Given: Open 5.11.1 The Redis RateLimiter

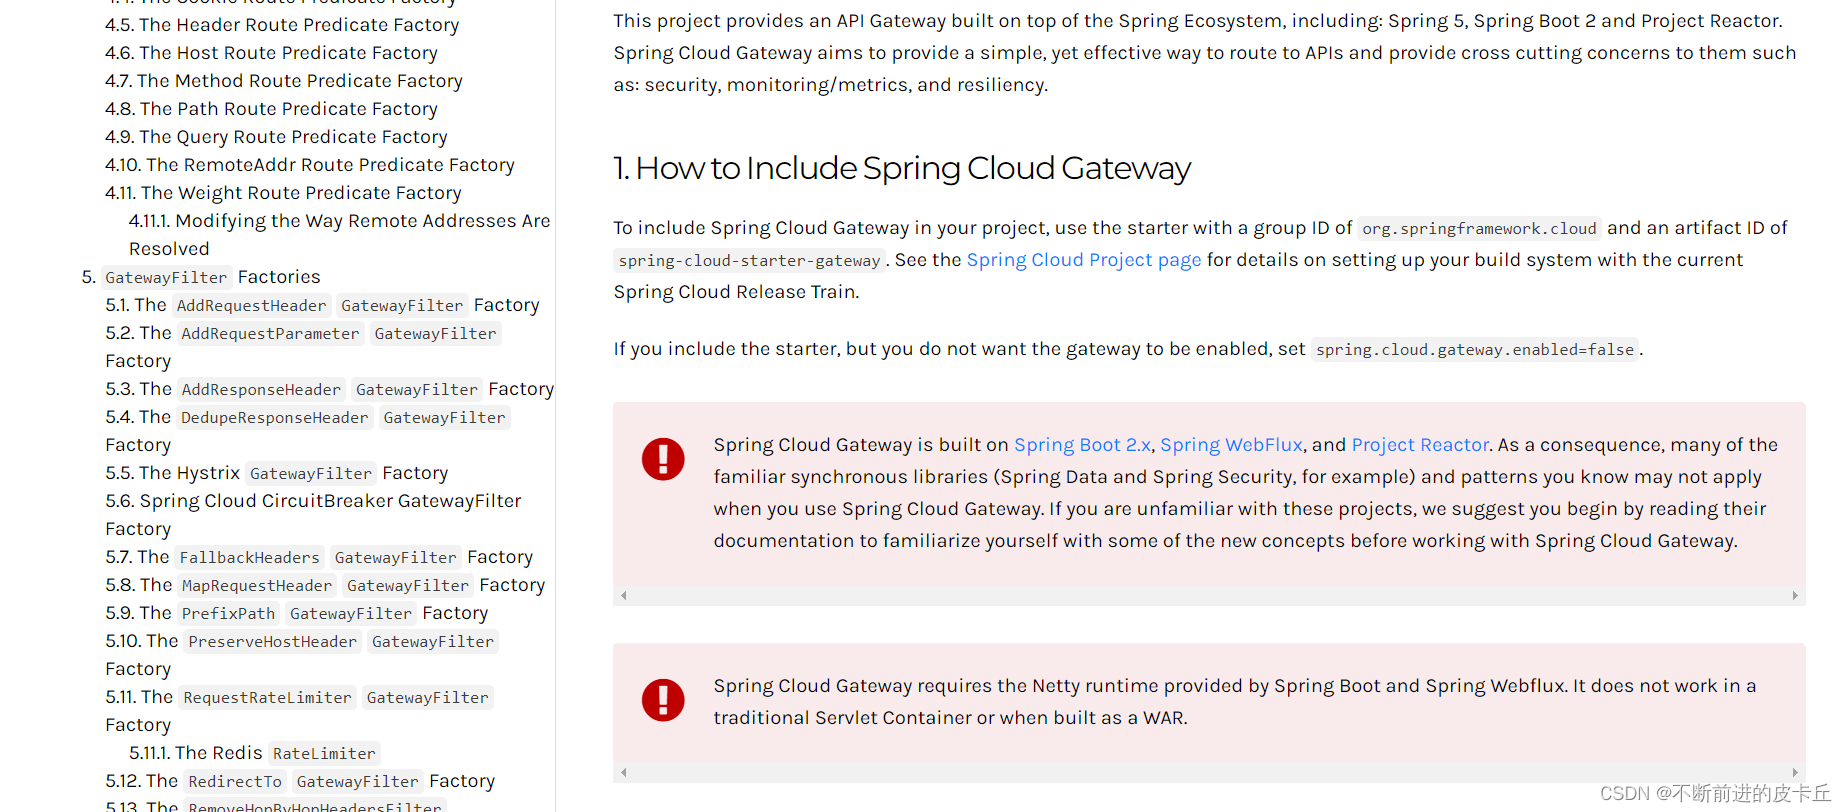Looking at the screenshot, I should pos(254,753).
